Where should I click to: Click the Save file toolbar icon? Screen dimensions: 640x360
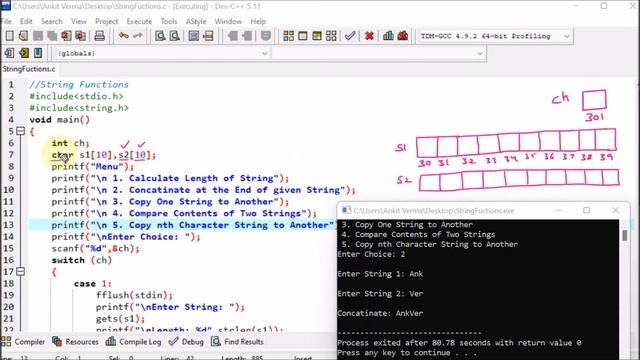(38, 36)
